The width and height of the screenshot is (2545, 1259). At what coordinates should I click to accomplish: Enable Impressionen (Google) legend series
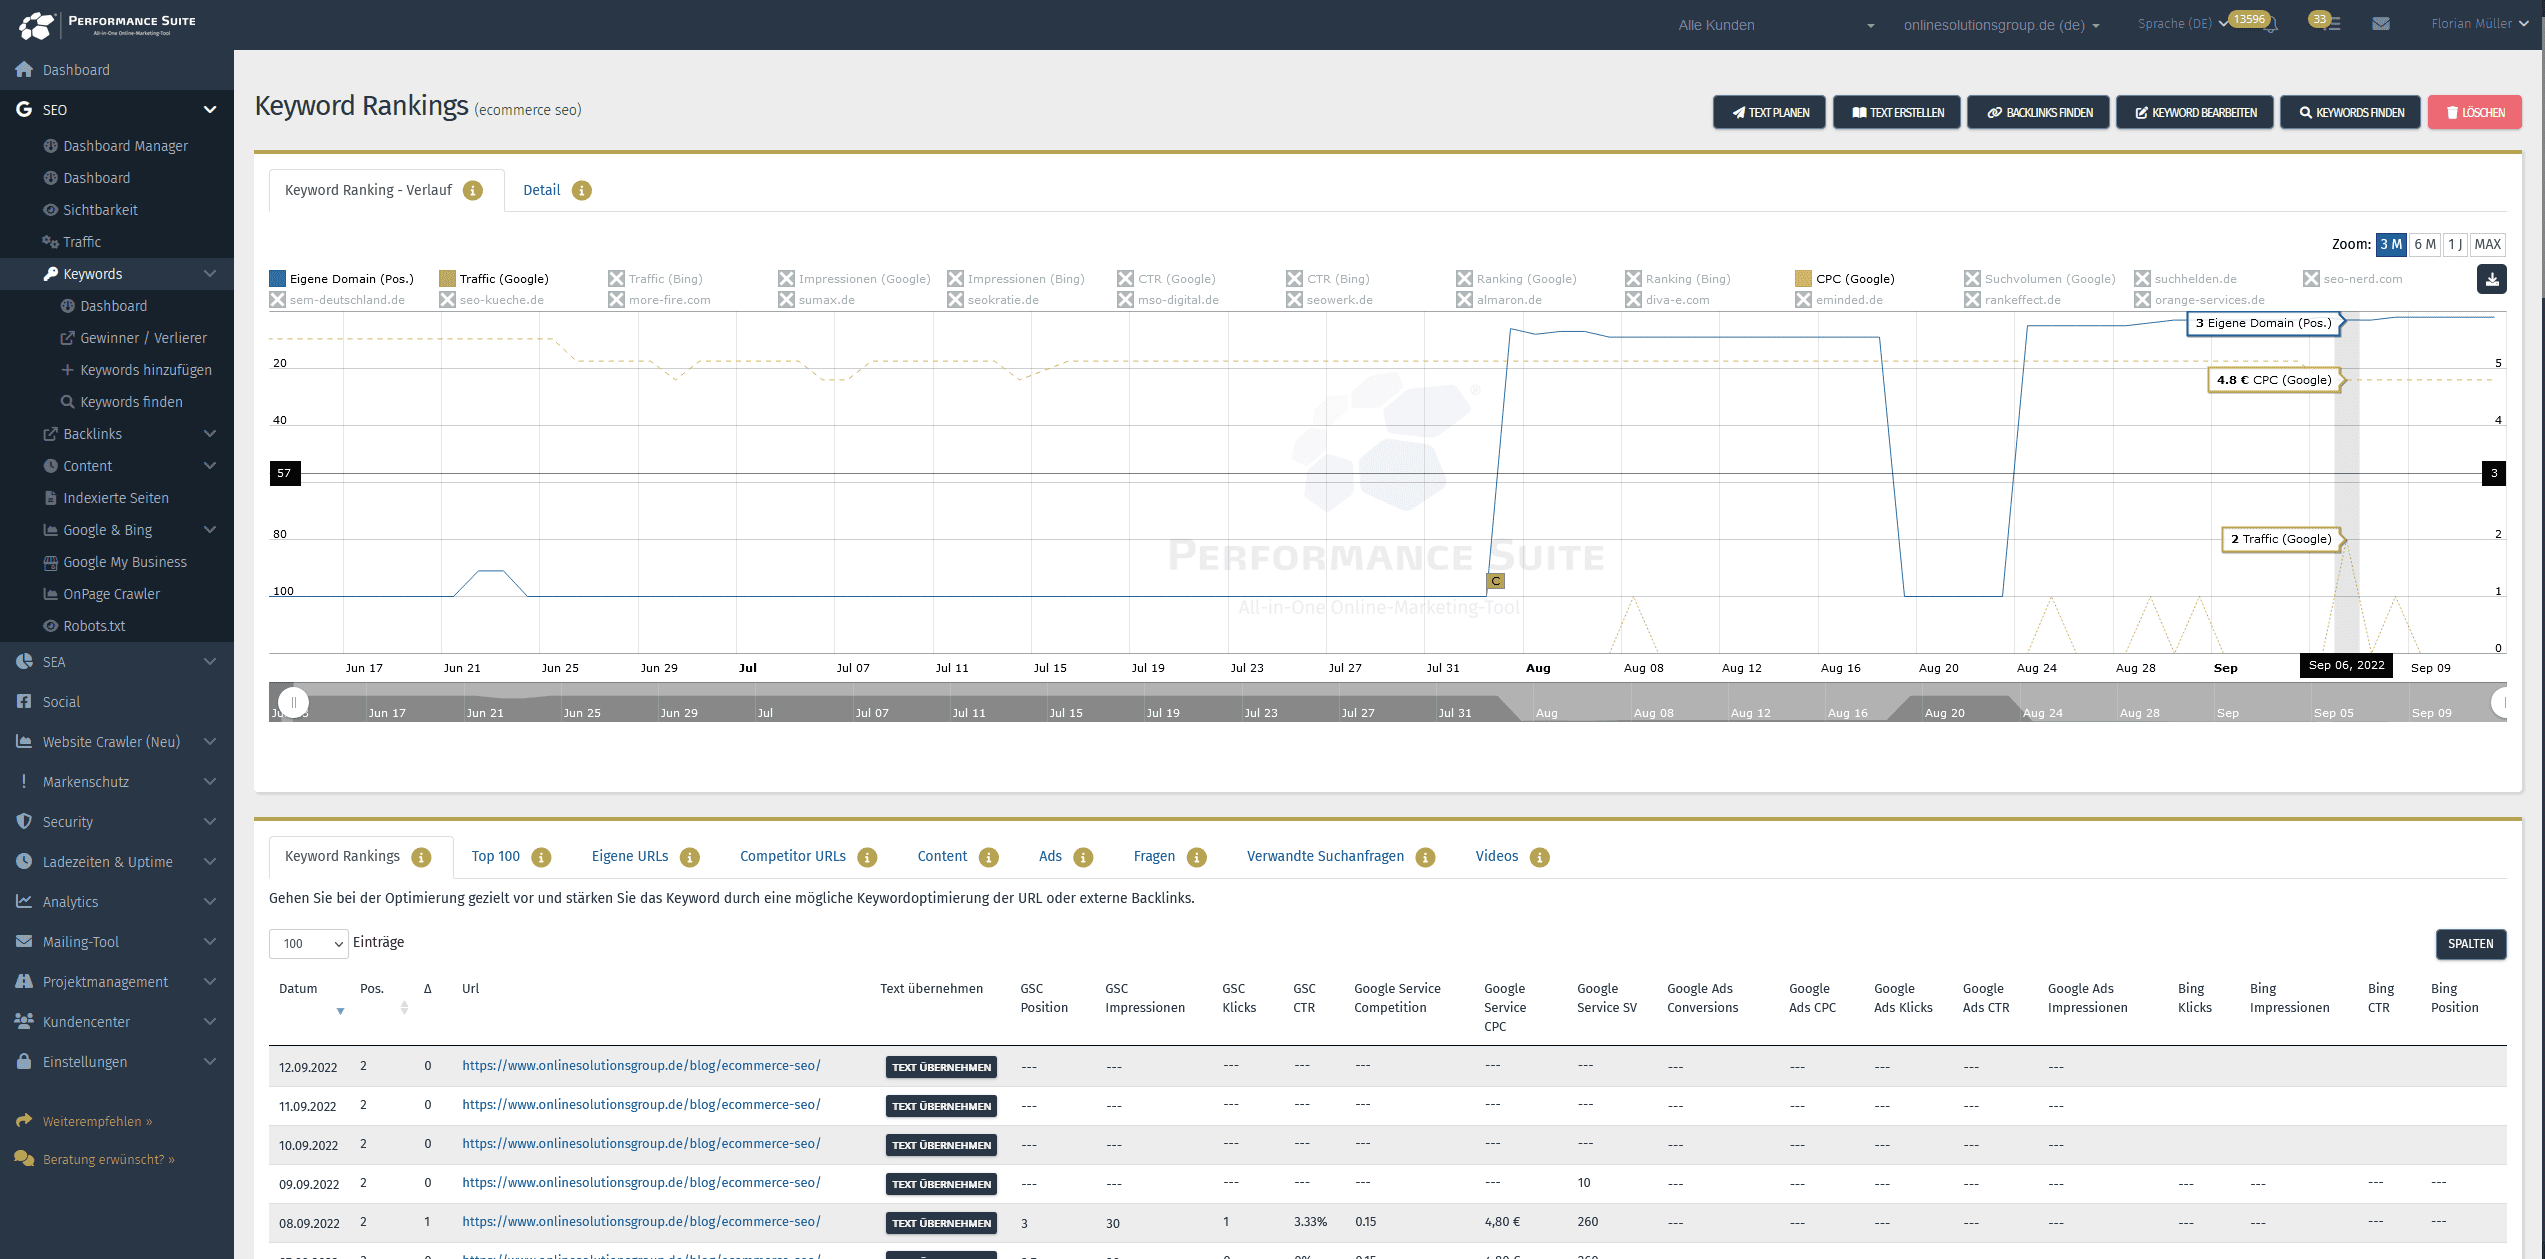pyautogui.click(x=854, y=279)
